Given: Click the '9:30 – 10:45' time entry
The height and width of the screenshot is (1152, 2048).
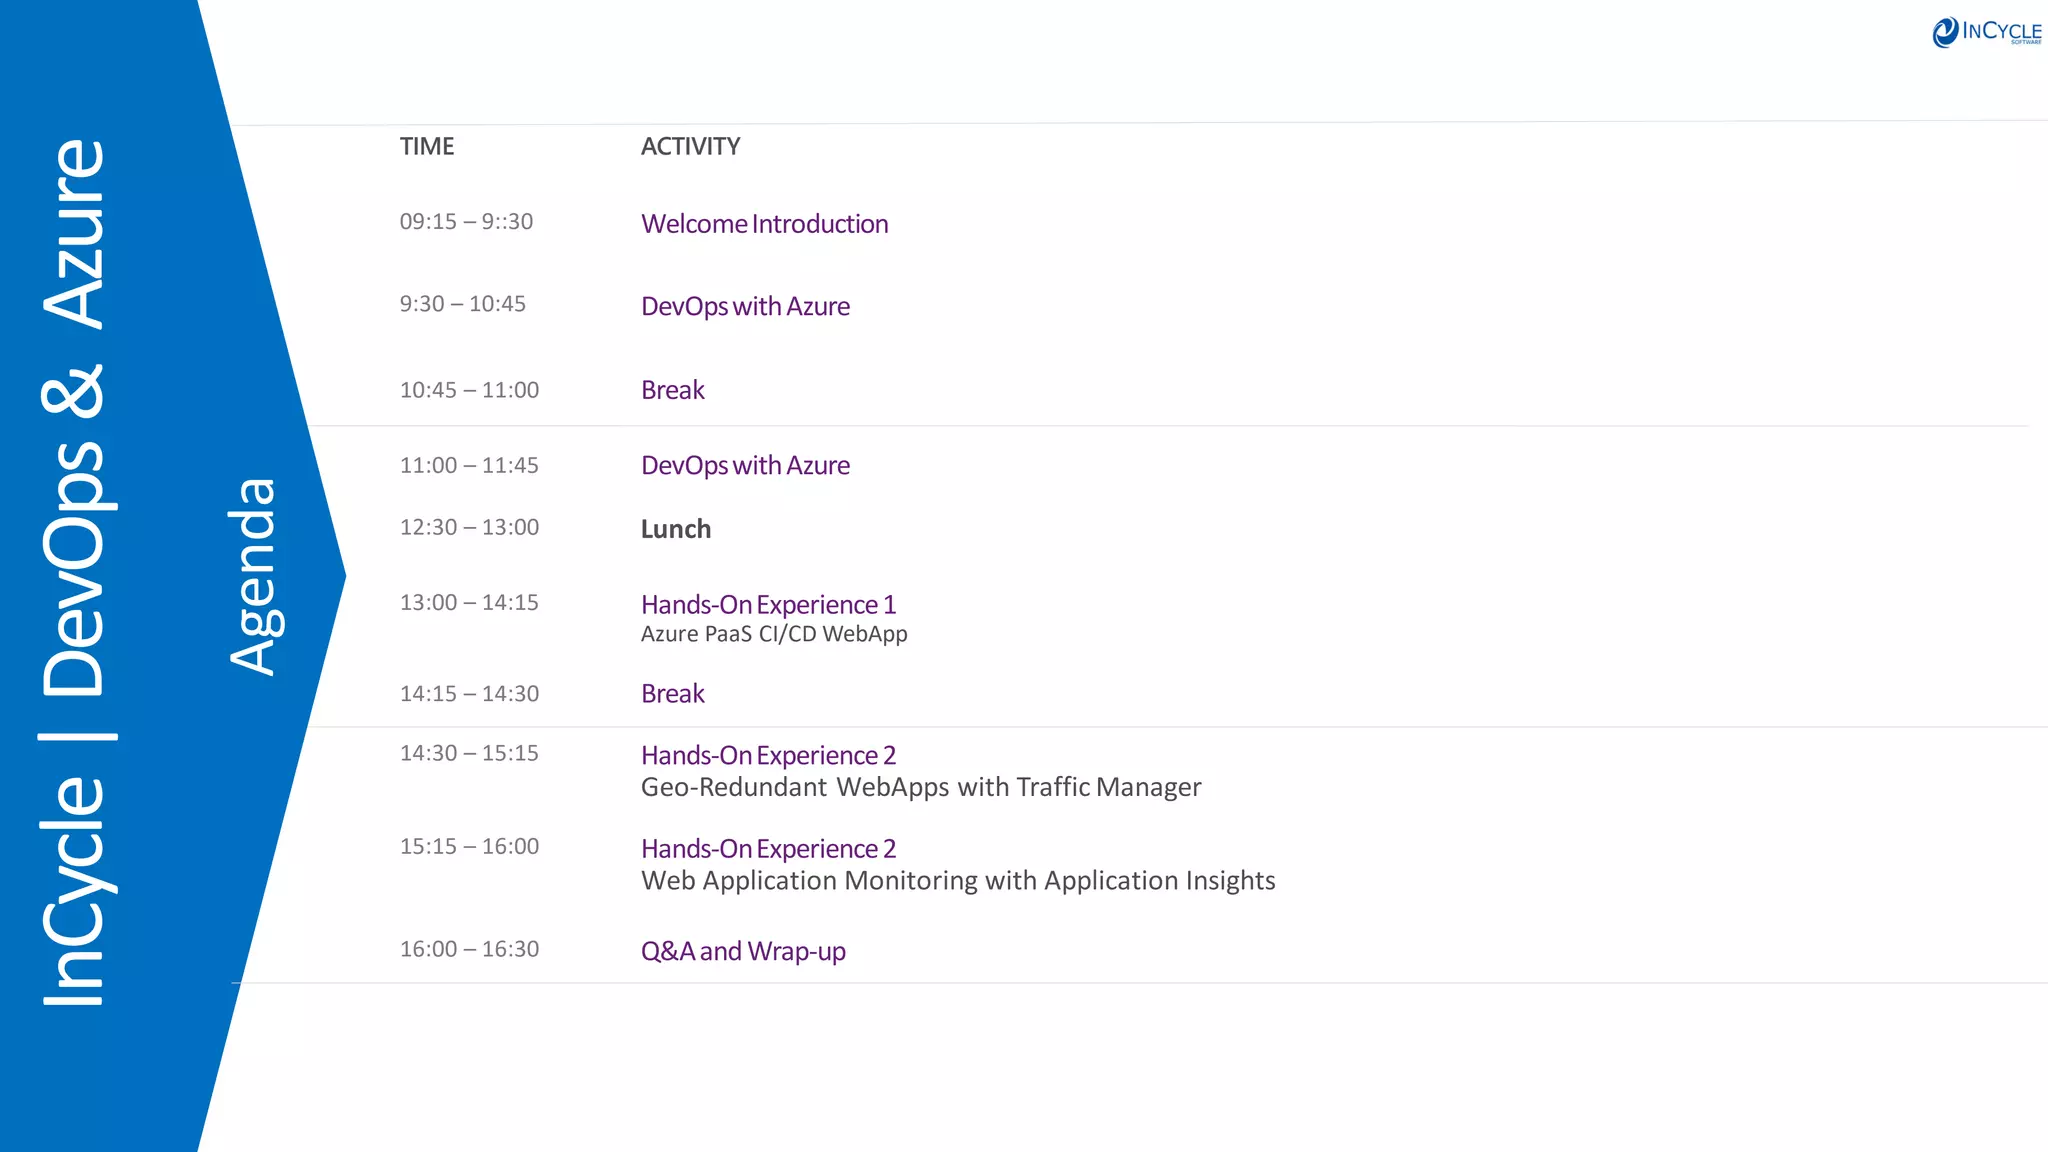Looking at the screenshot, I should pos(463,303).
